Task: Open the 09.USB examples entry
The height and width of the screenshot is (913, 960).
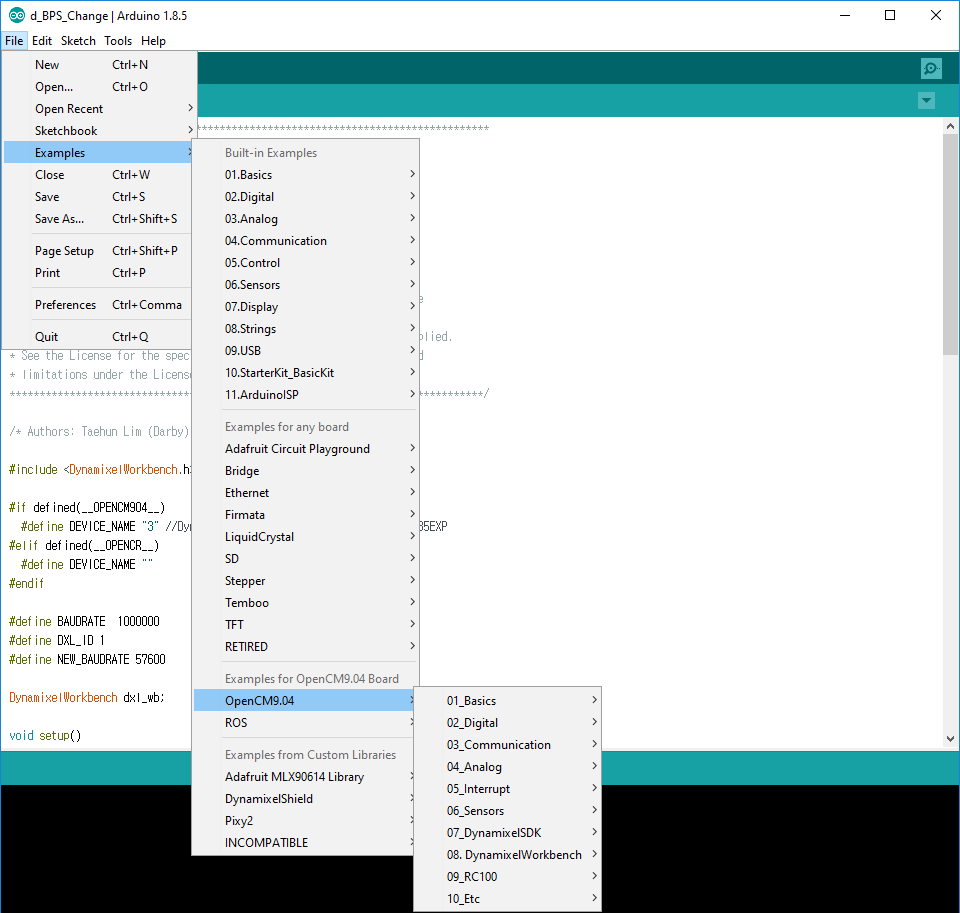Action: click(306, 351)
